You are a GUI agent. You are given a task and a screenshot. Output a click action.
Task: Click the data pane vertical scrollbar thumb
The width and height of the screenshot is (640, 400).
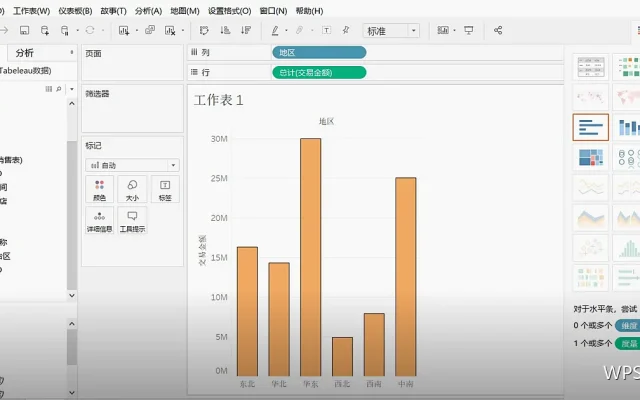click(72, 215)
